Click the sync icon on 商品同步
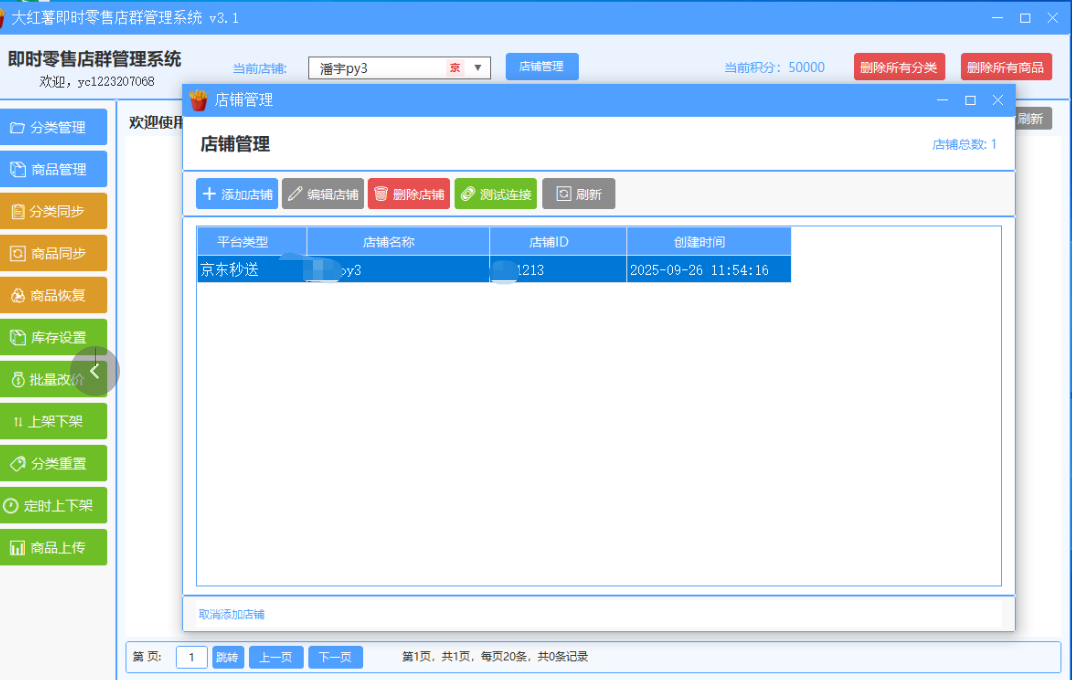1072x680 pixels. point(18,254)
